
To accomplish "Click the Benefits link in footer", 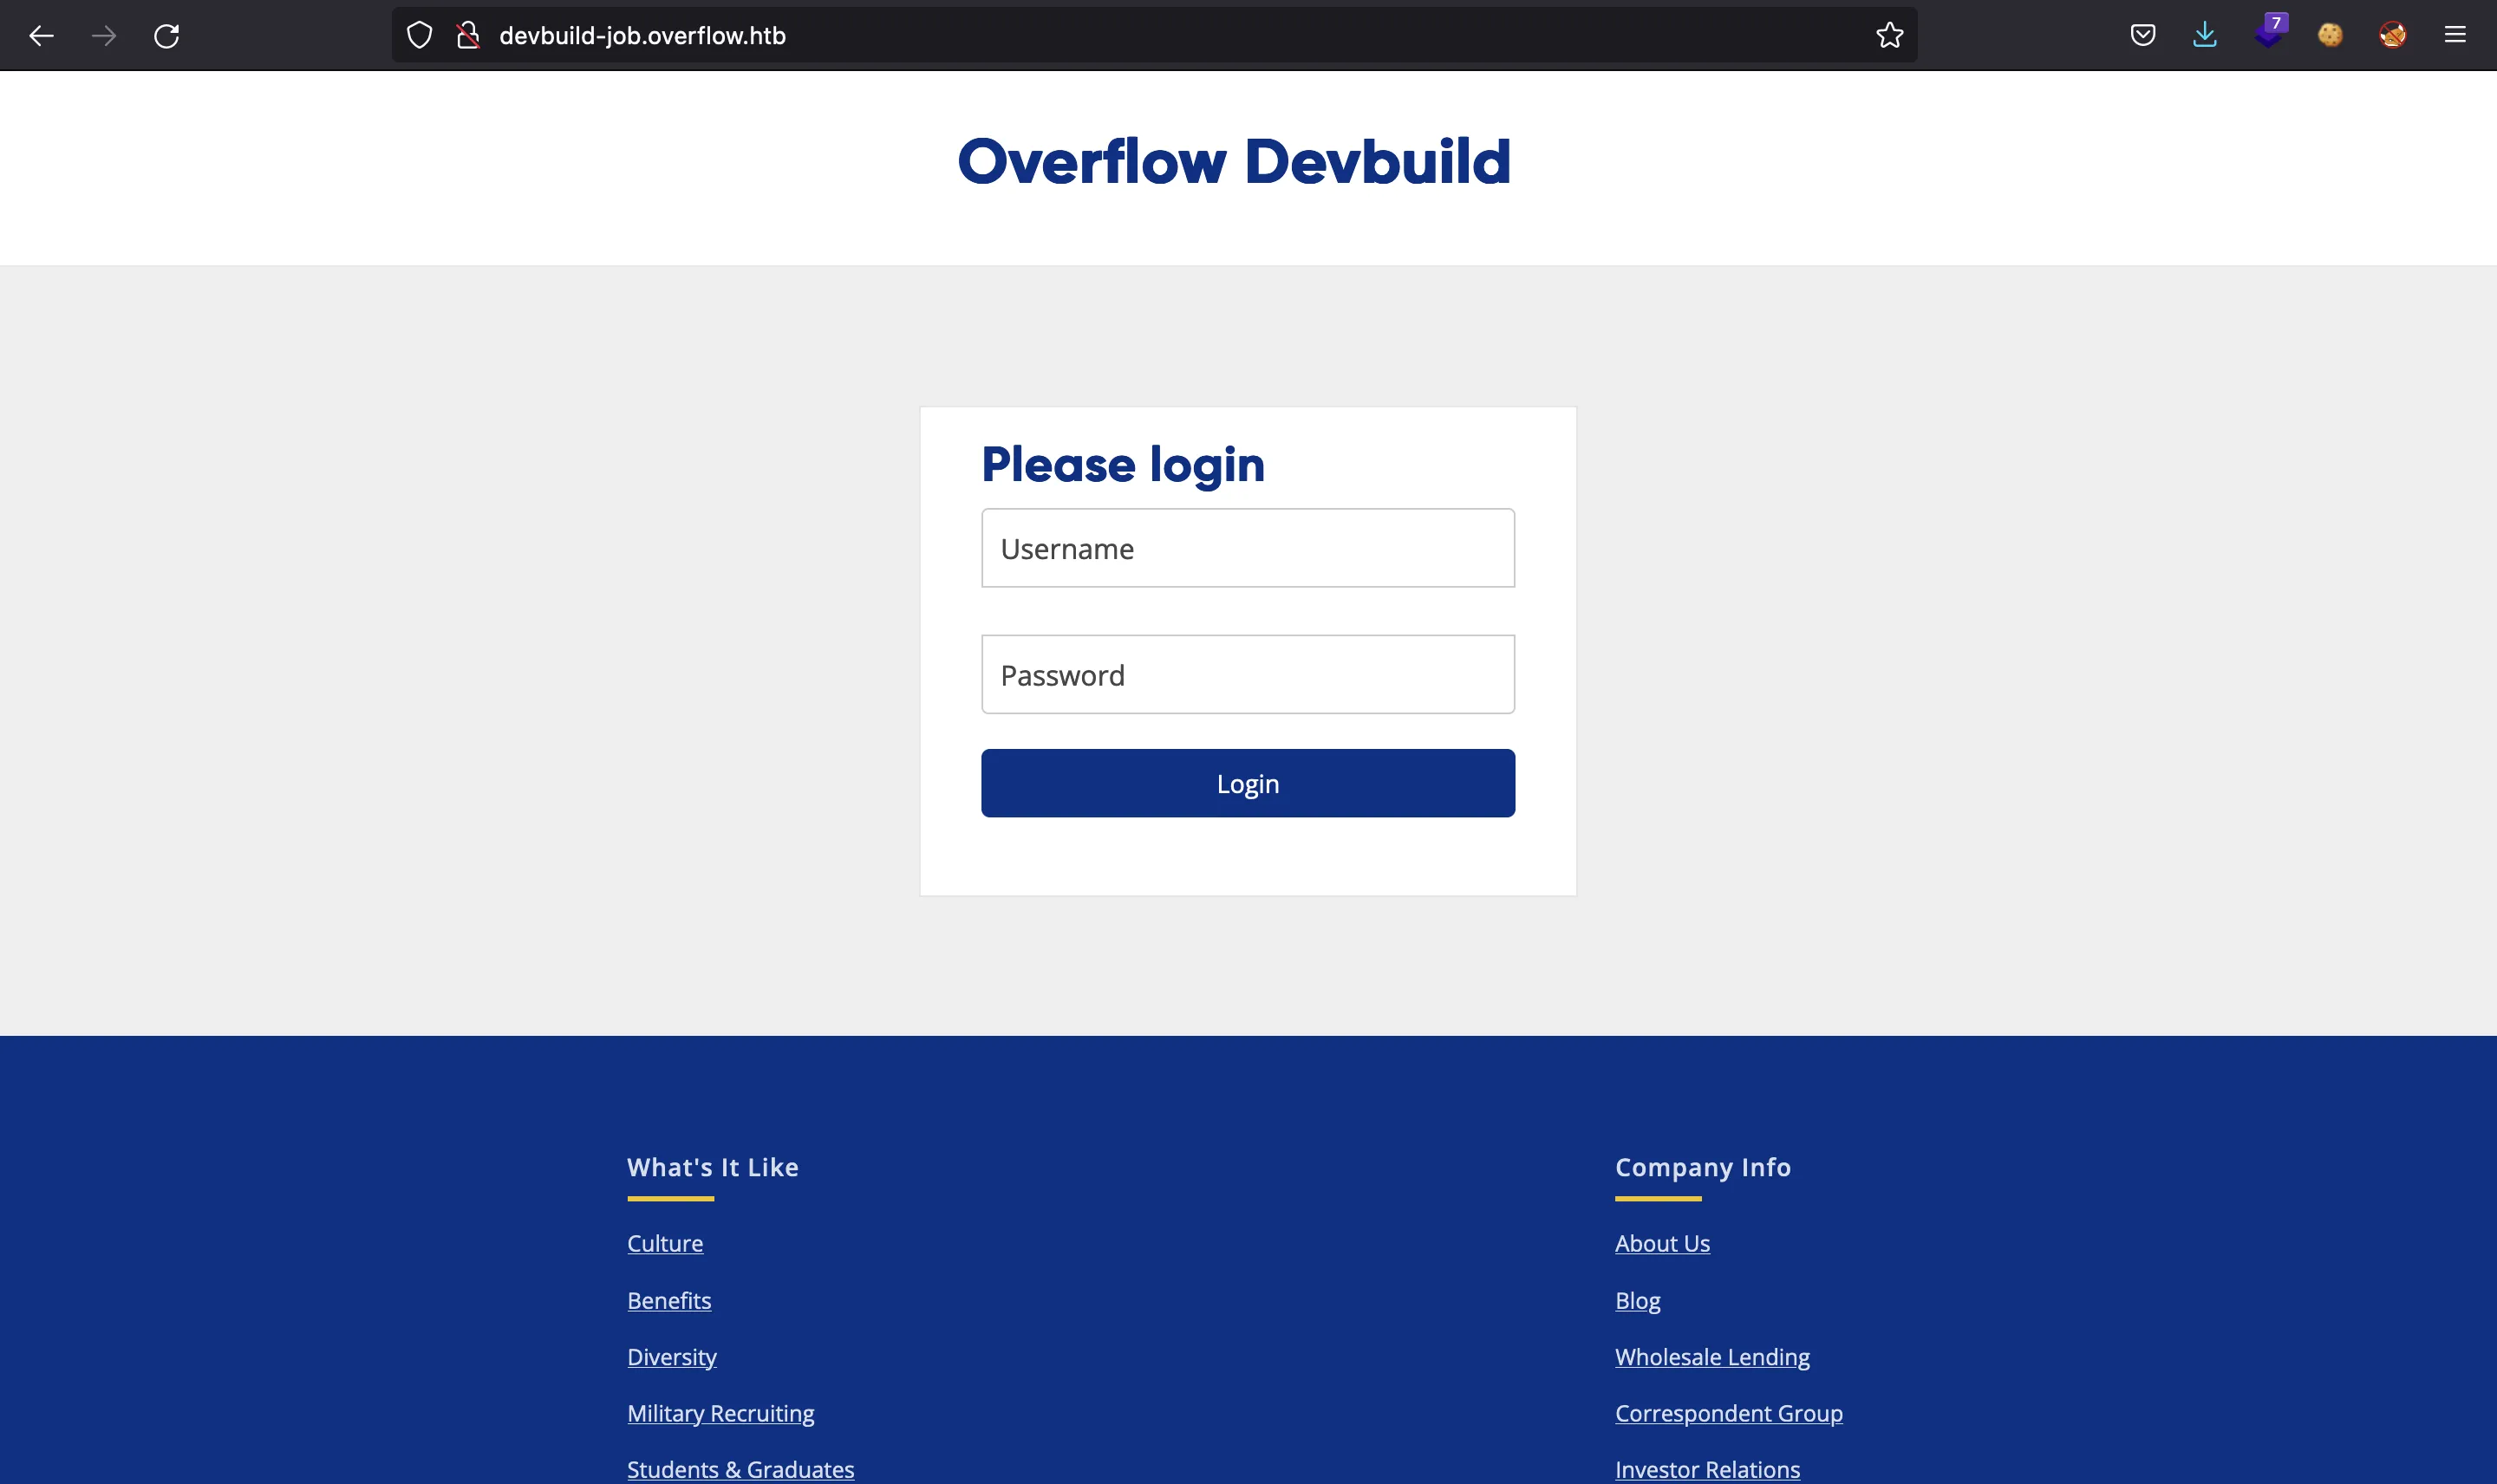I will click(x=668, y=1298).
